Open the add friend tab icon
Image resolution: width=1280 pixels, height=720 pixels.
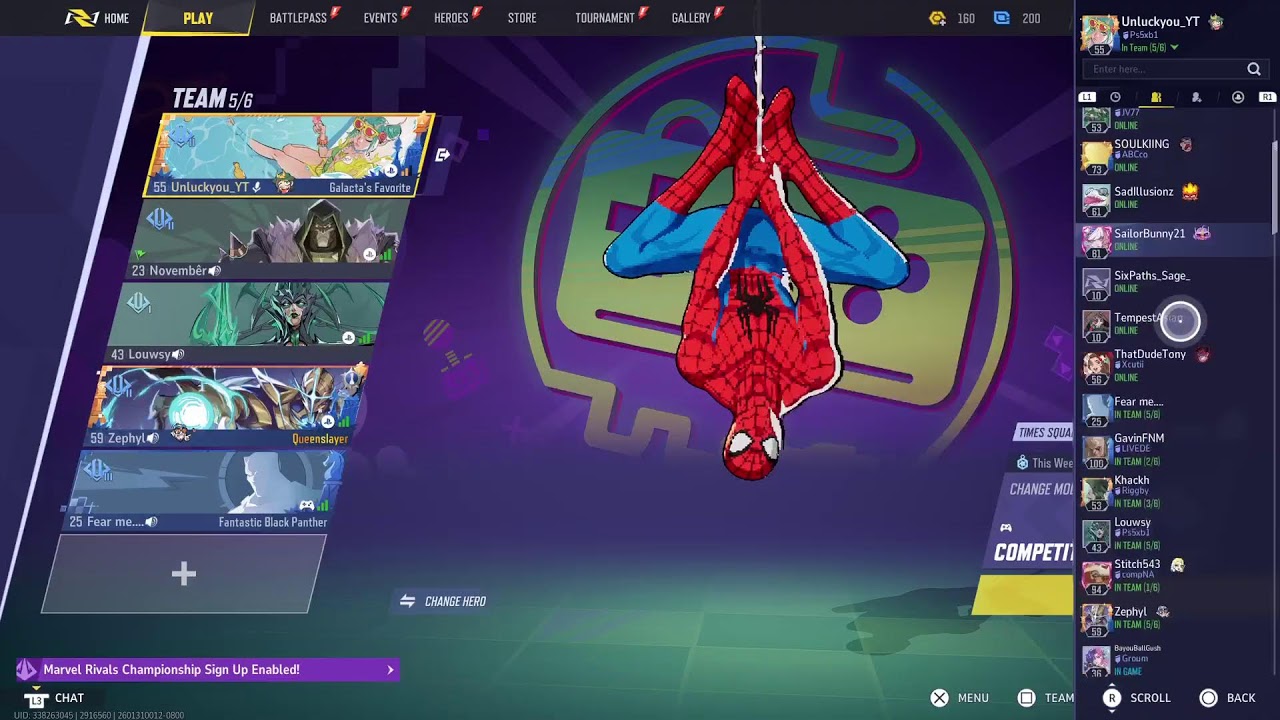click(x=1196, y=97)
